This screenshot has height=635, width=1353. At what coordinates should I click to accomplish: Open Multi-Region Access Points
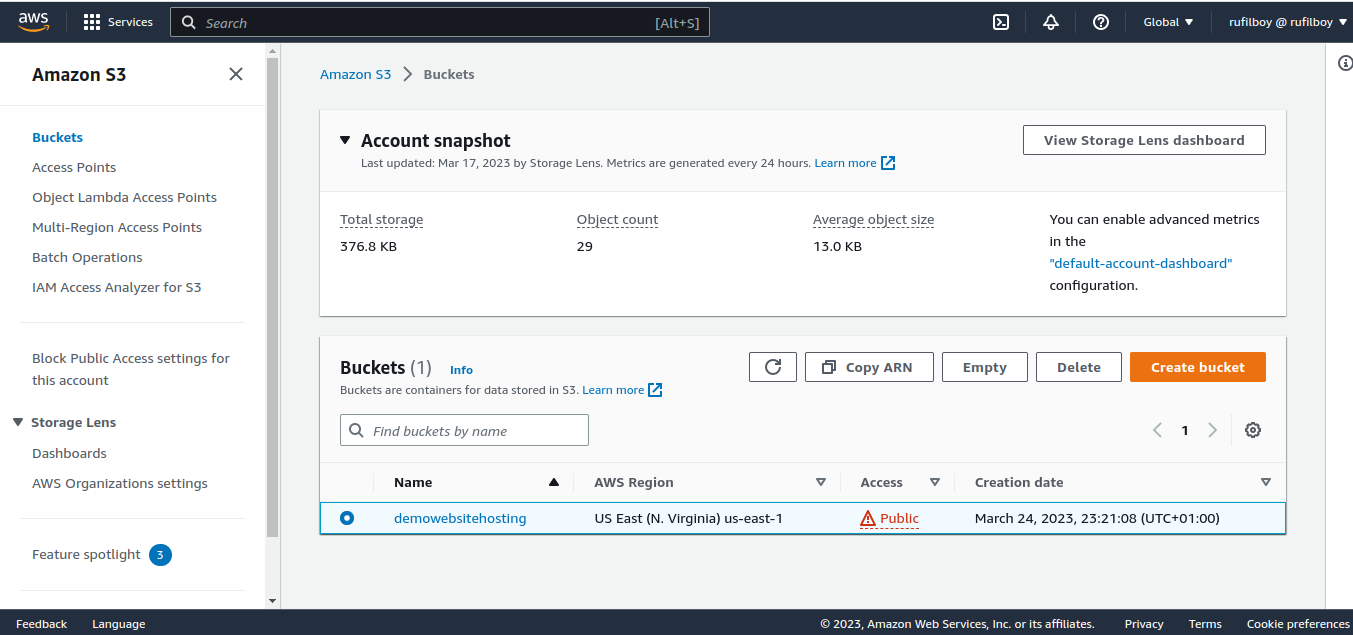pyautogui.click(x=117, y=227)
